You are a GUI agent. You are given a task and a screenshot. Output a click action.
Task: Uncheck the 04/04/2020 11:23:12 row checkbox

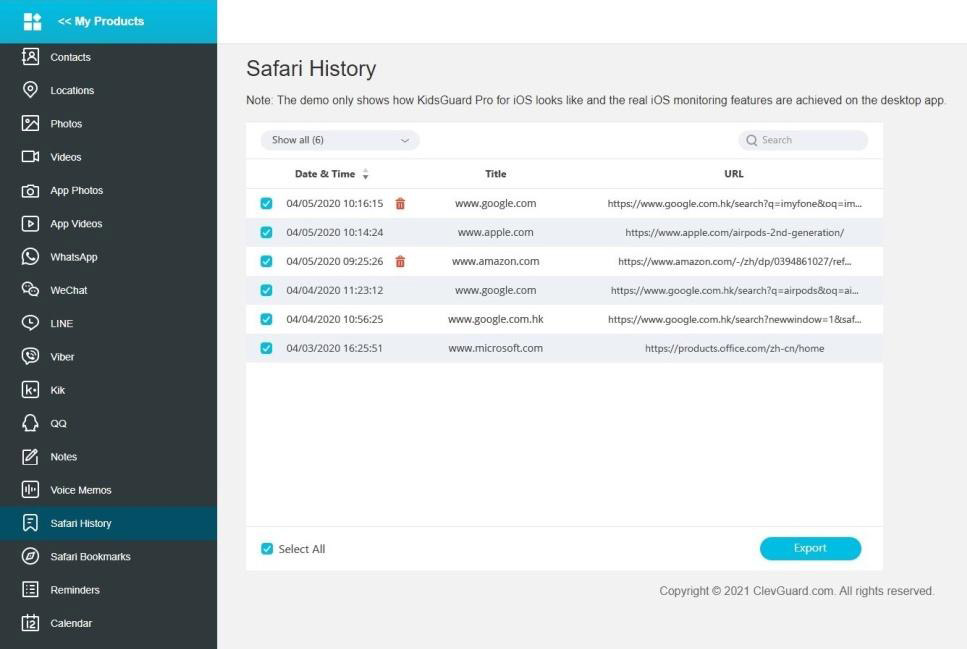click(x=266, y=291)
